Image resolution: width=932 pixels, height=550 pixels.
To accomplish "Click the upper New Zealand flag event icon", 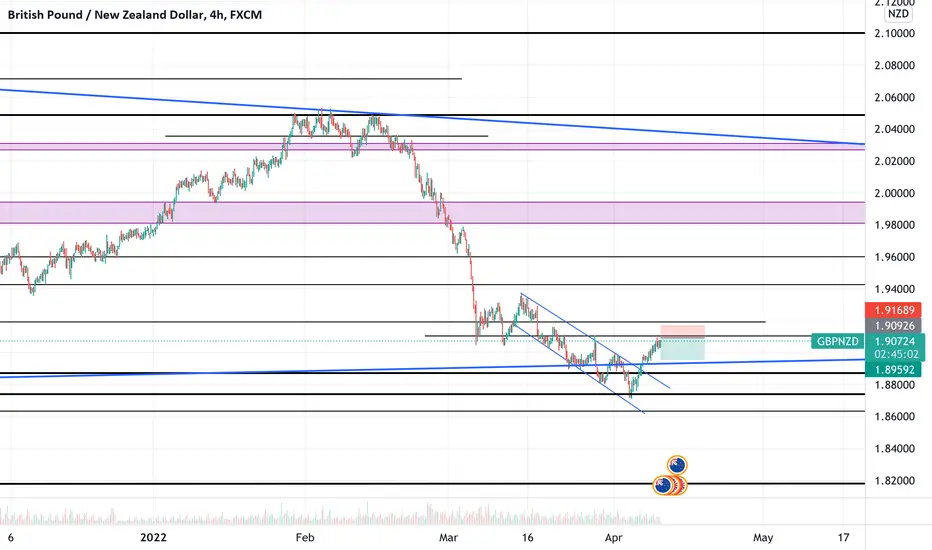I will click(x=677, y=465).
